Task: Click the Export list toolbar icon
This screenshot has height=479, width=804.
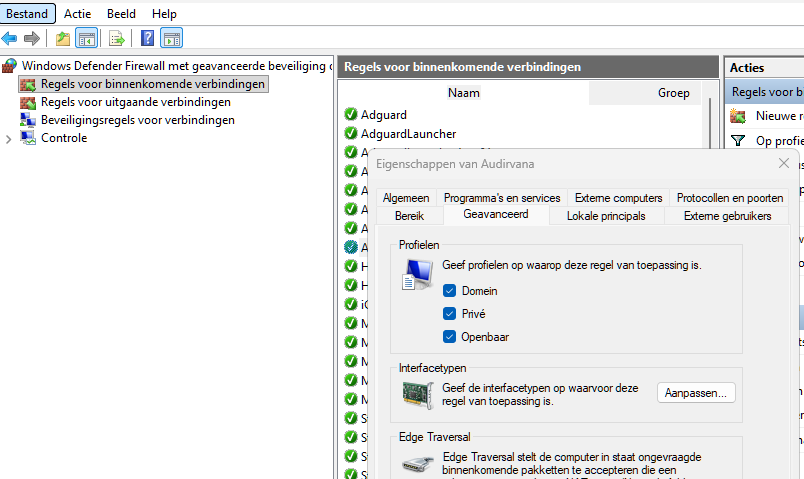Action: tap(117, 39)
